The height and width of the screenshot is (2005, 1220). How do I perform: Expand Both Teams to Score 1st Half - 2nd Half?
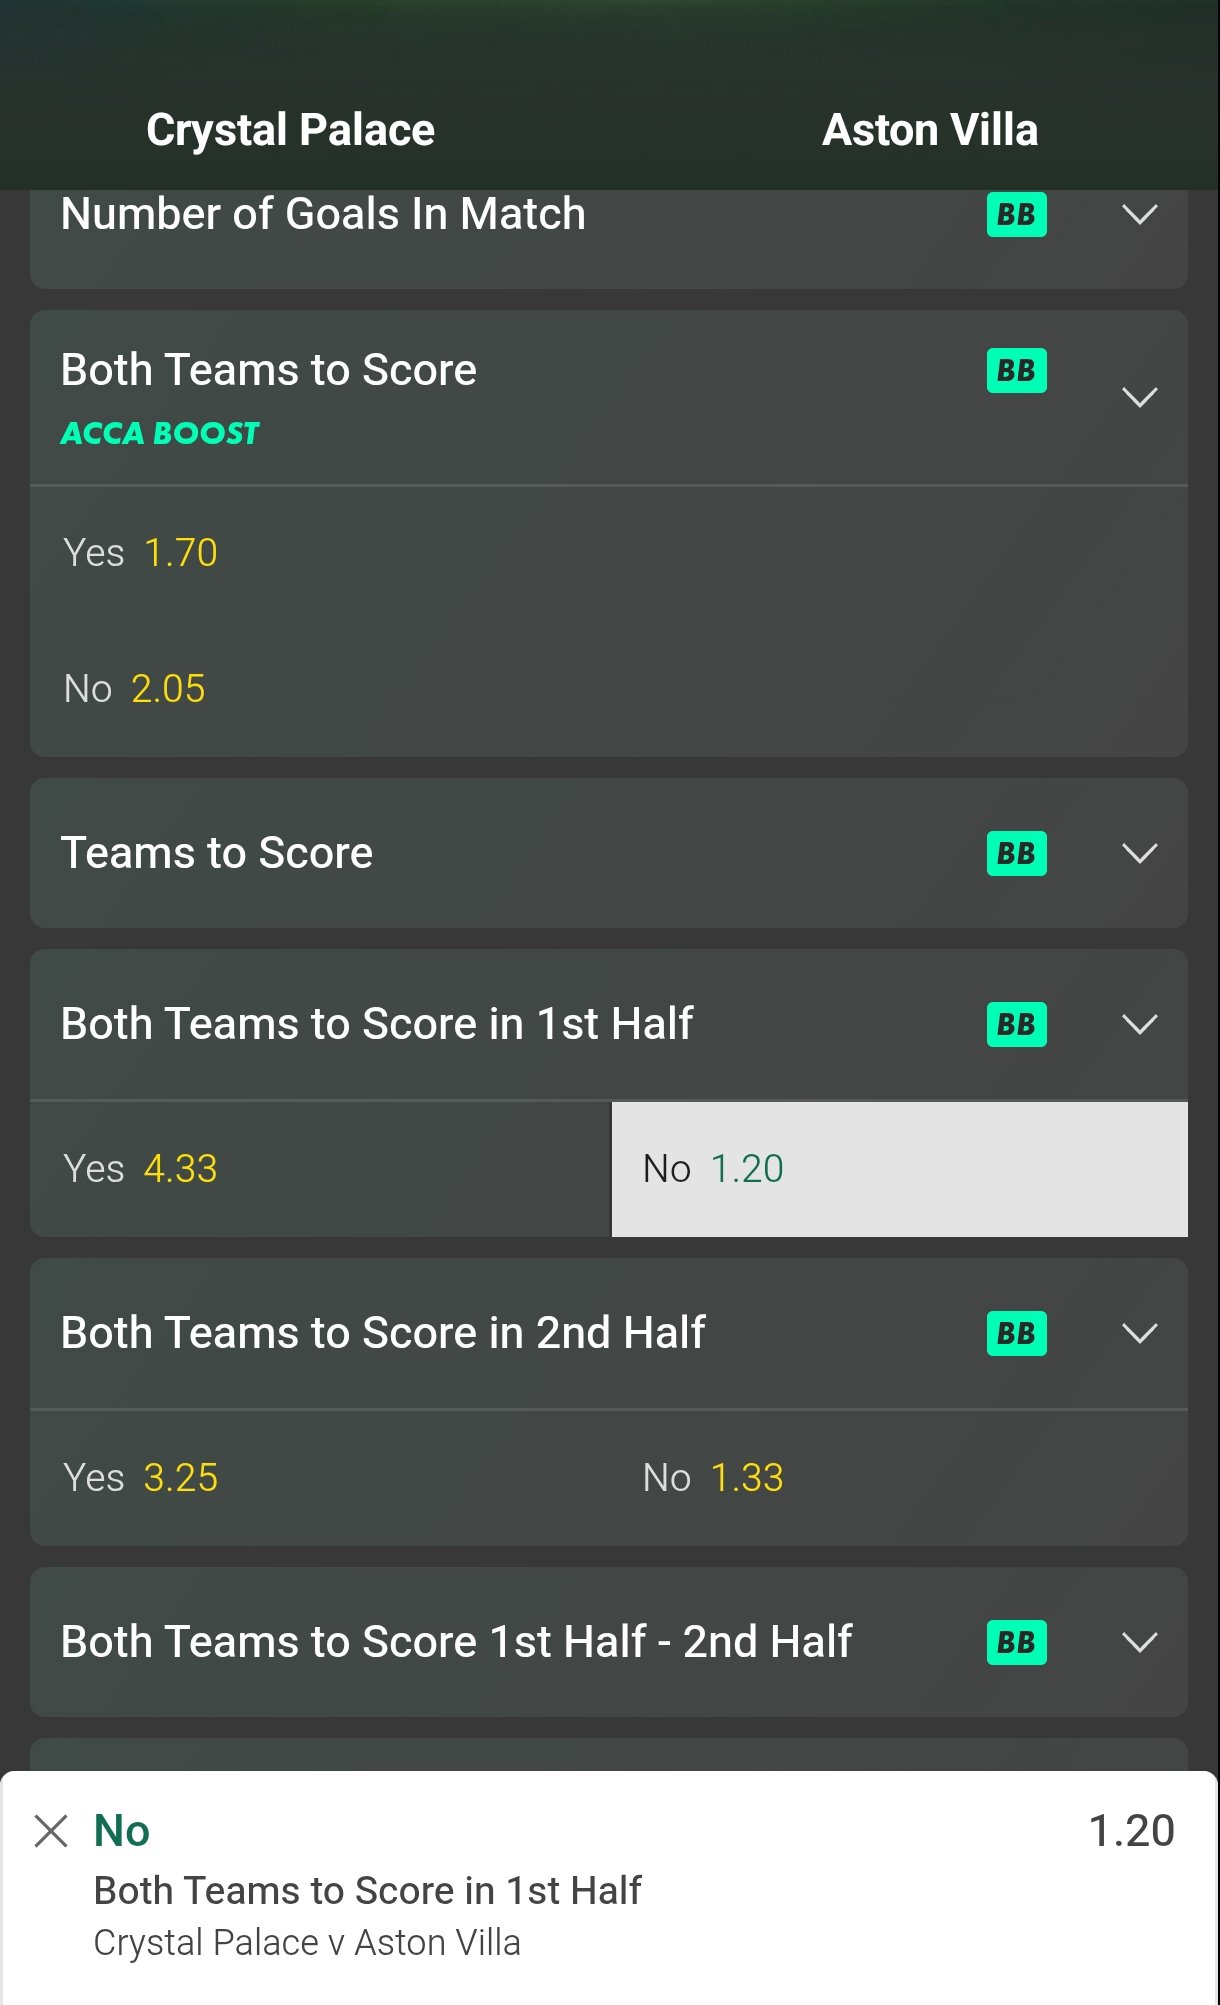coord(1139,1643)
